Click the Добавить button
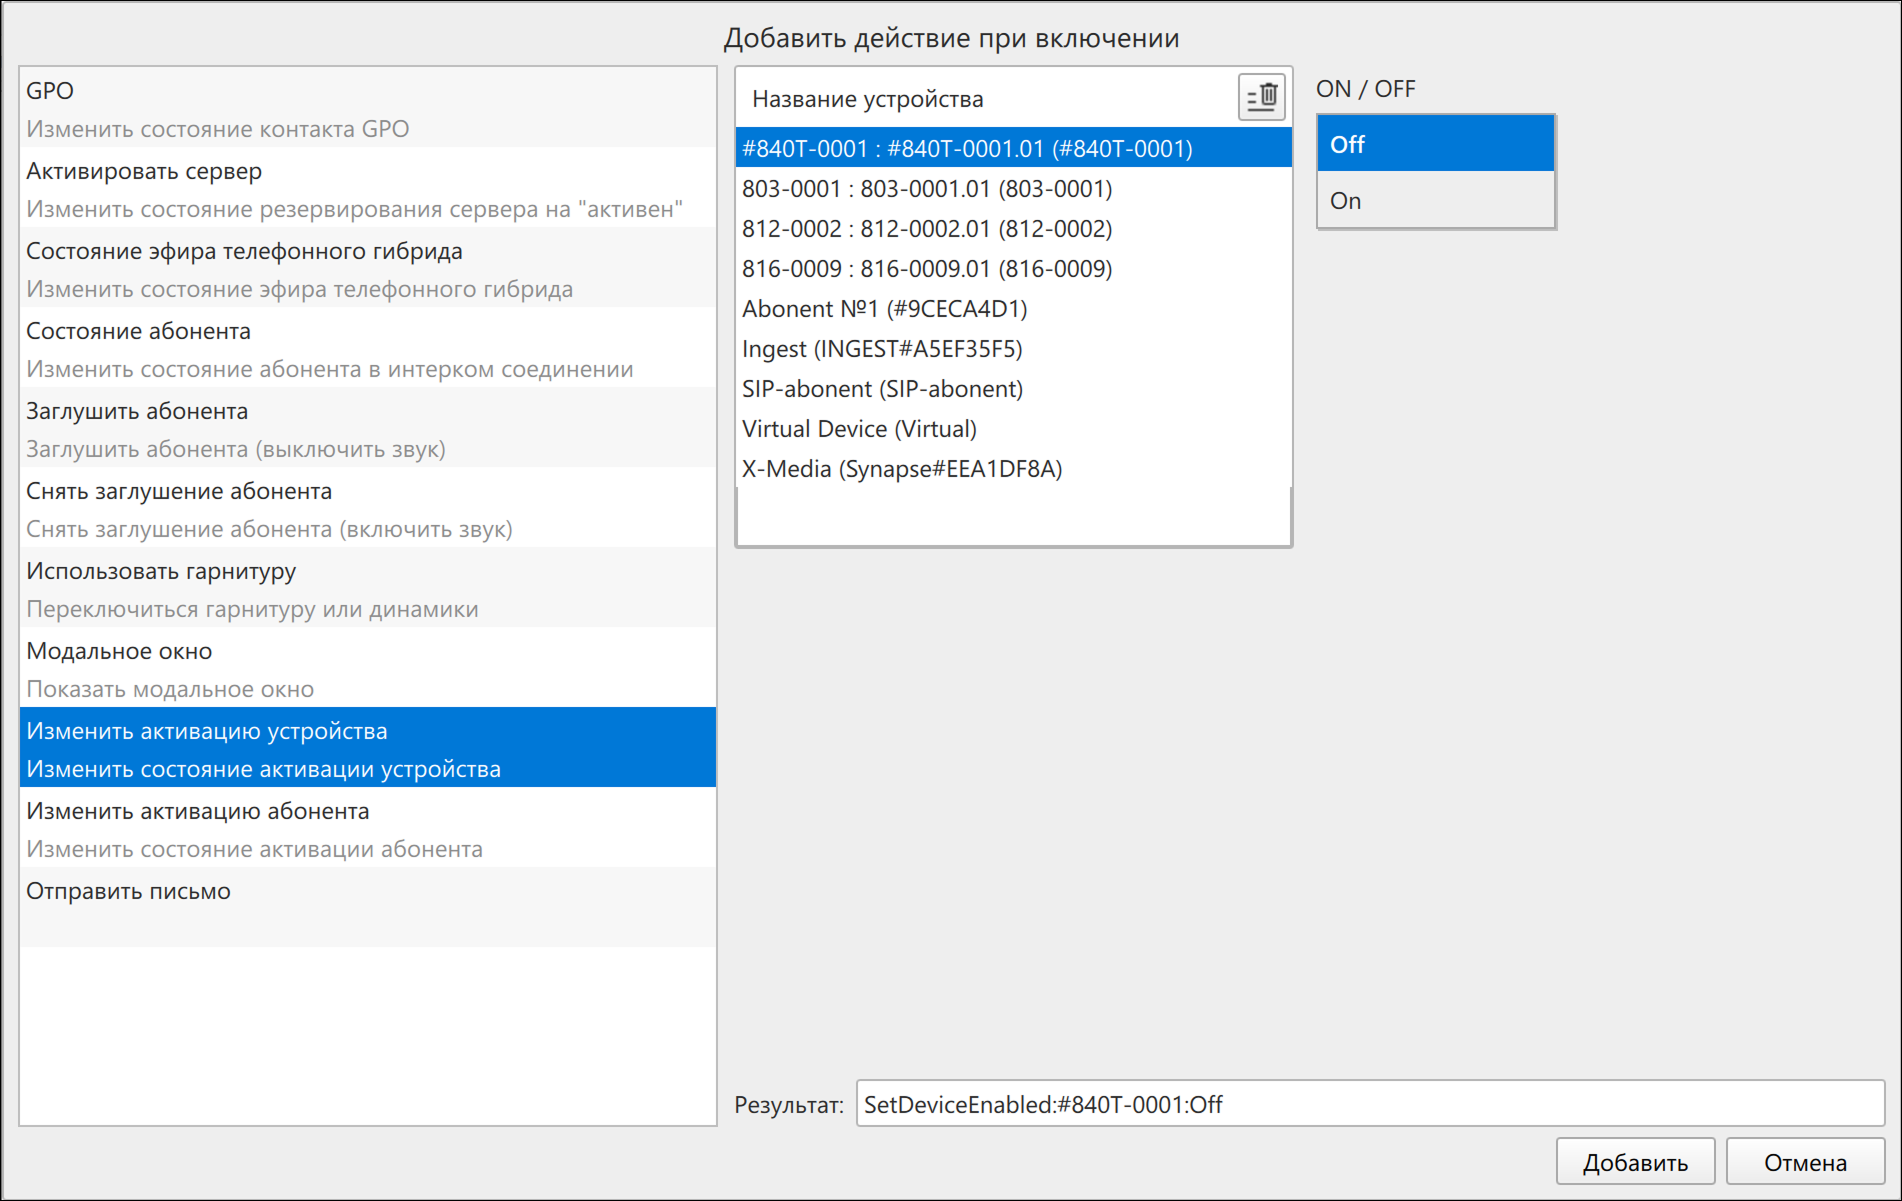 (1635, 1162)
